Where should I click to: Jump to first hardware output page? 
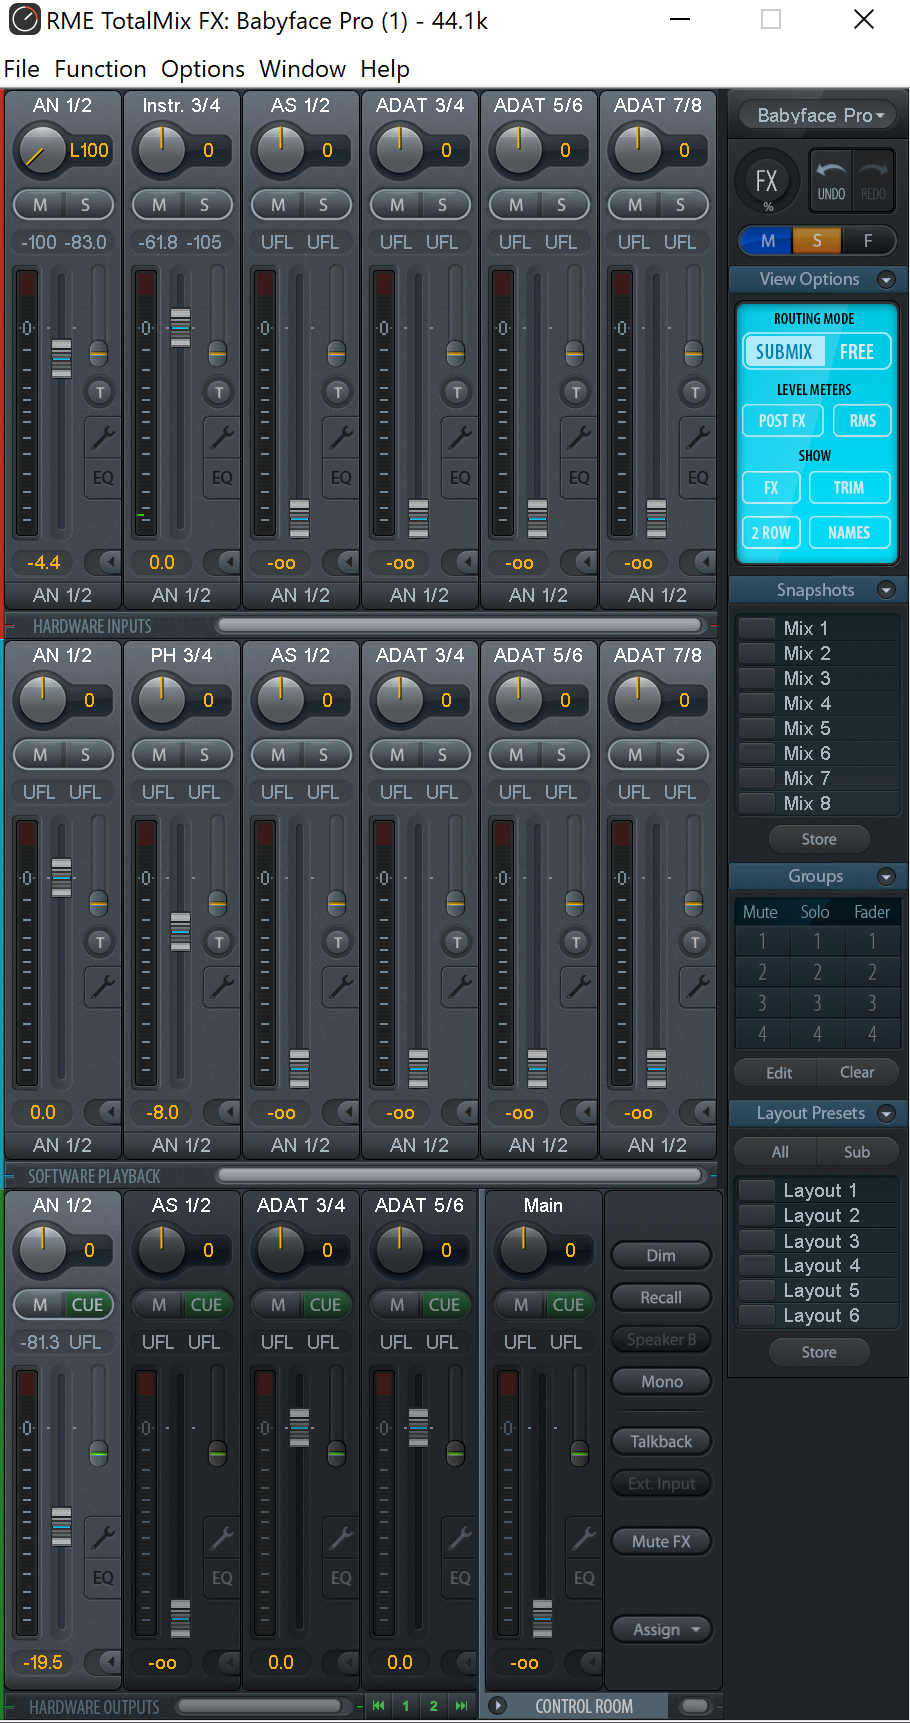pos(378,1706)
